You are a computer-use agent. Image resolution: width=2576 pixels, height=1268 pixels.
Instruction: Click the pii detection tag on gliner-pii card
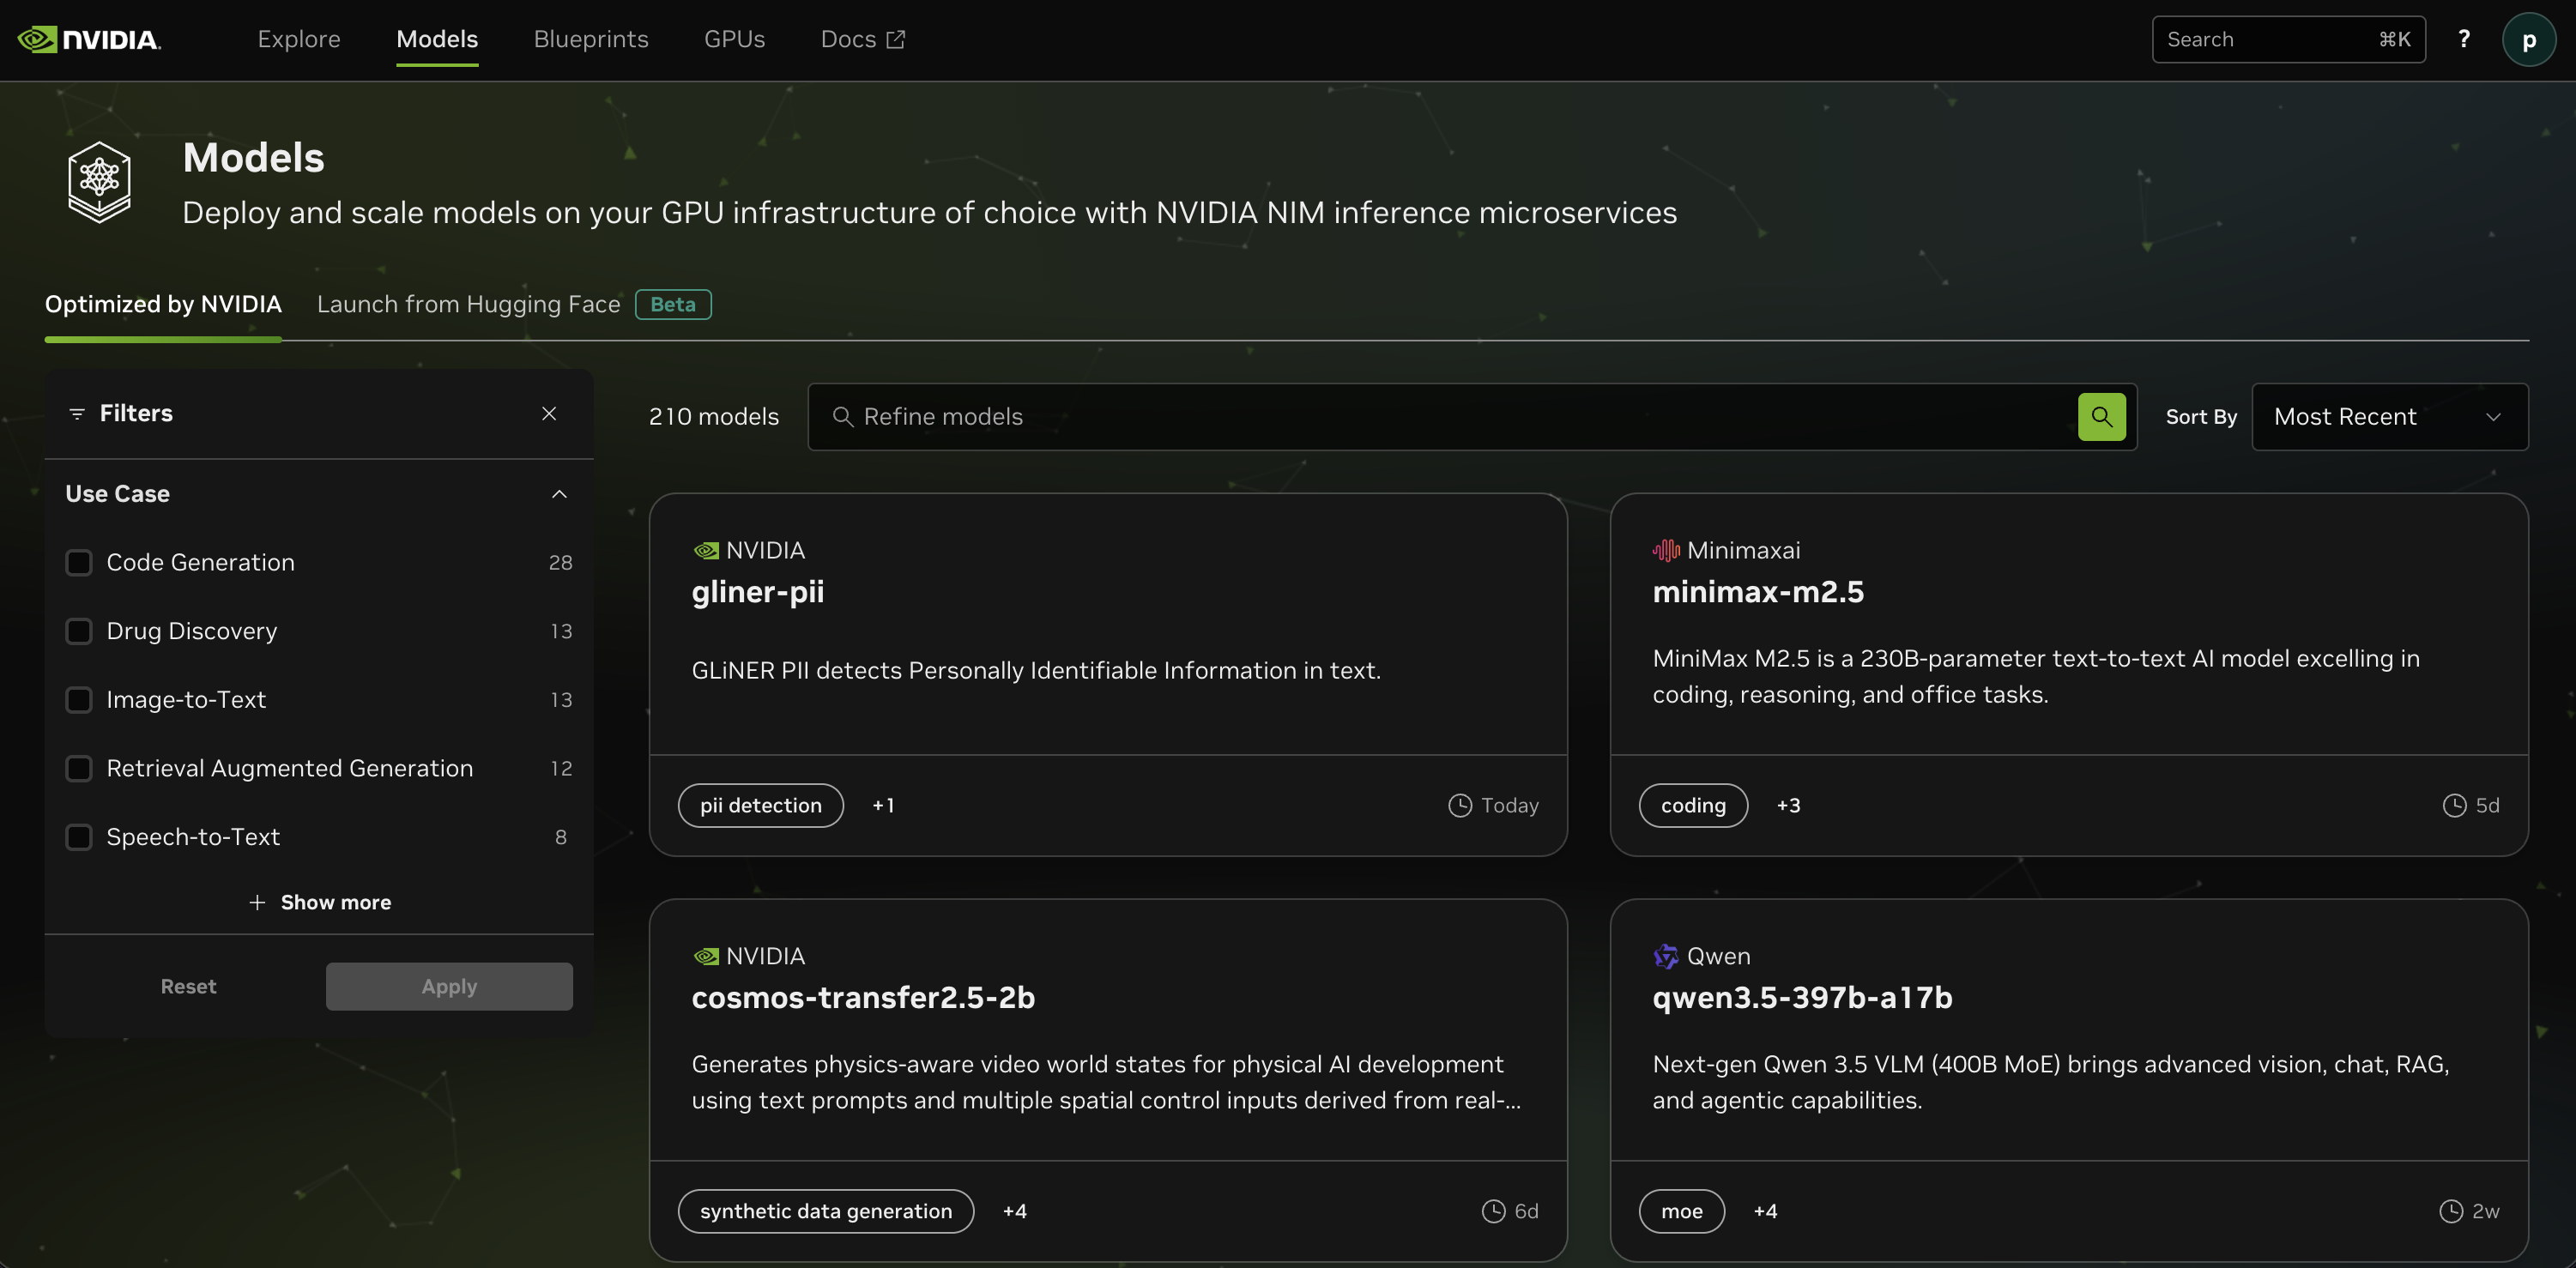click(760, 805)
